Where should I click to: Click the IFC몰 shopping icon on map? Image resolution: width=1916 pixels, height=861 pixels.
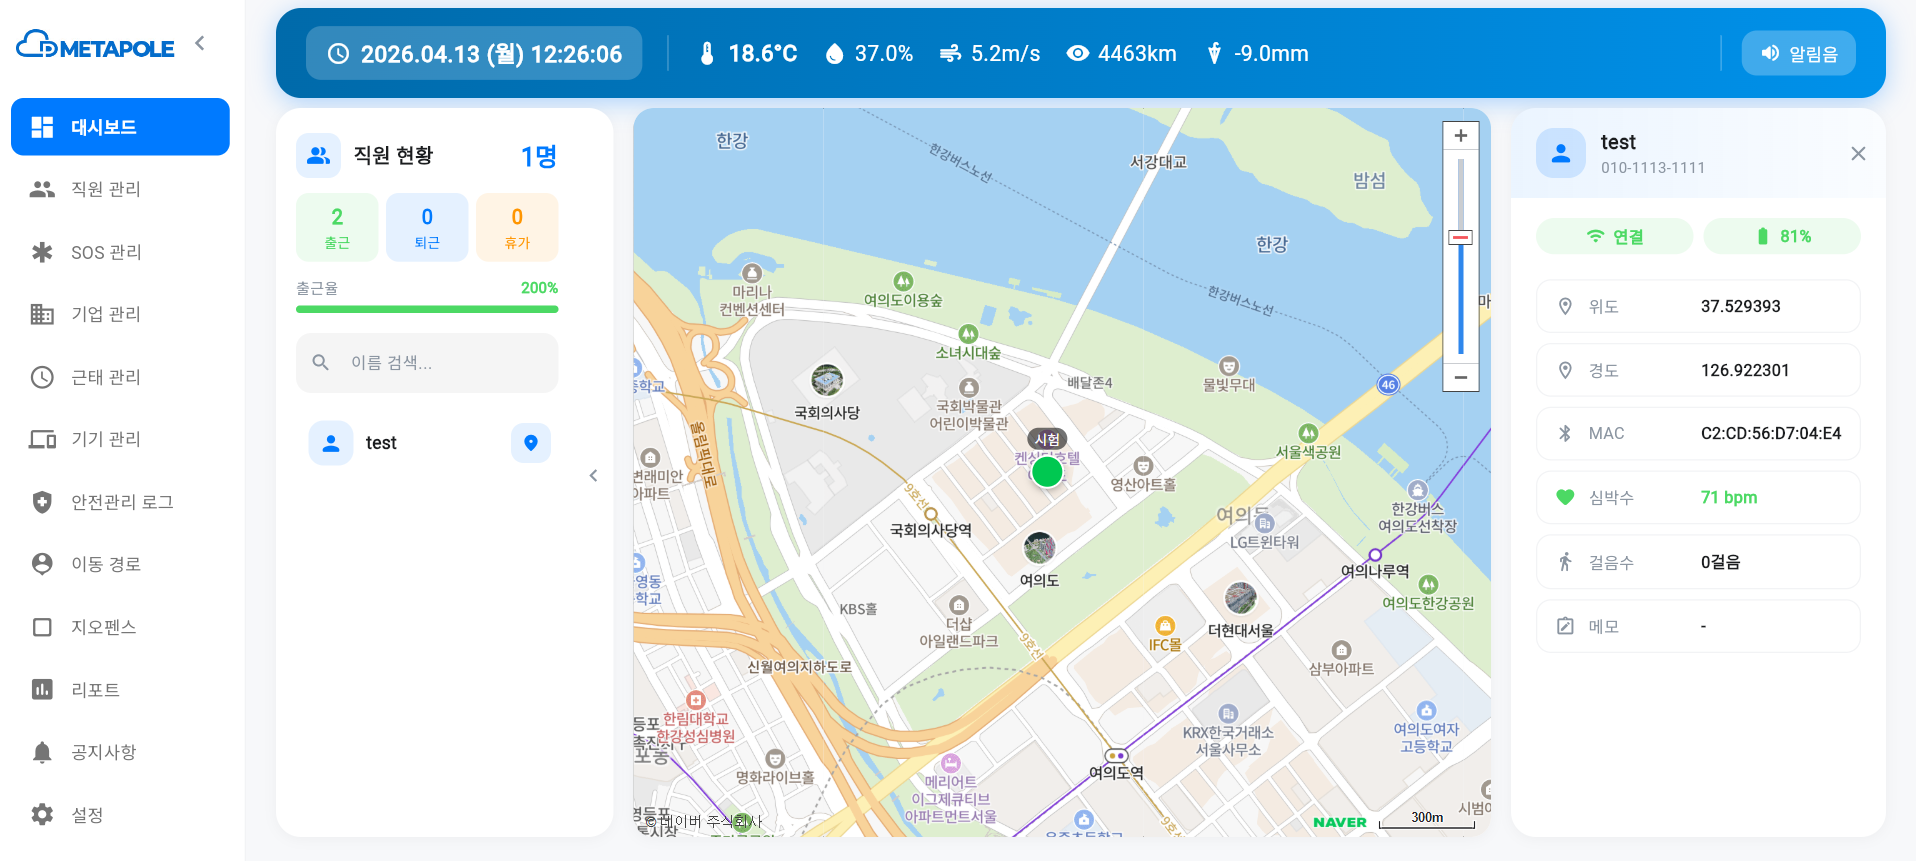click(x=1164, y=626)
